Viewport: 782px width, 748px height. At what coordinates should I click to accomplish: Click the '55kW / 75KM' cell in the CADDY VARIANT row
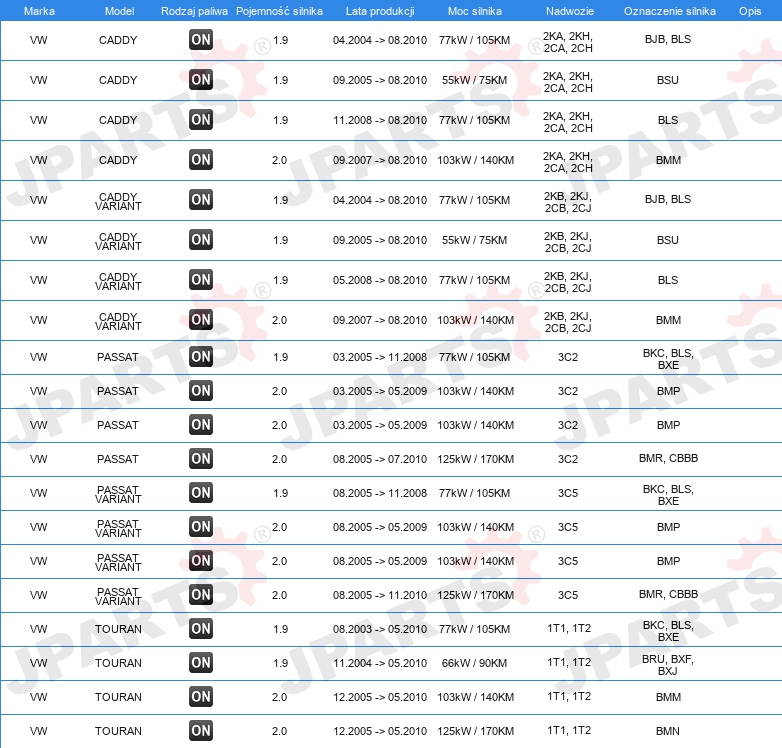coord(474,240)
